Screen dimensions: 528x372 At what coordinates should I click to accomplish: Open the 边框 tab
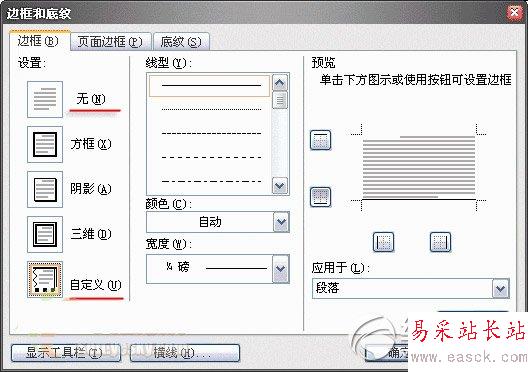click(39, 41)
